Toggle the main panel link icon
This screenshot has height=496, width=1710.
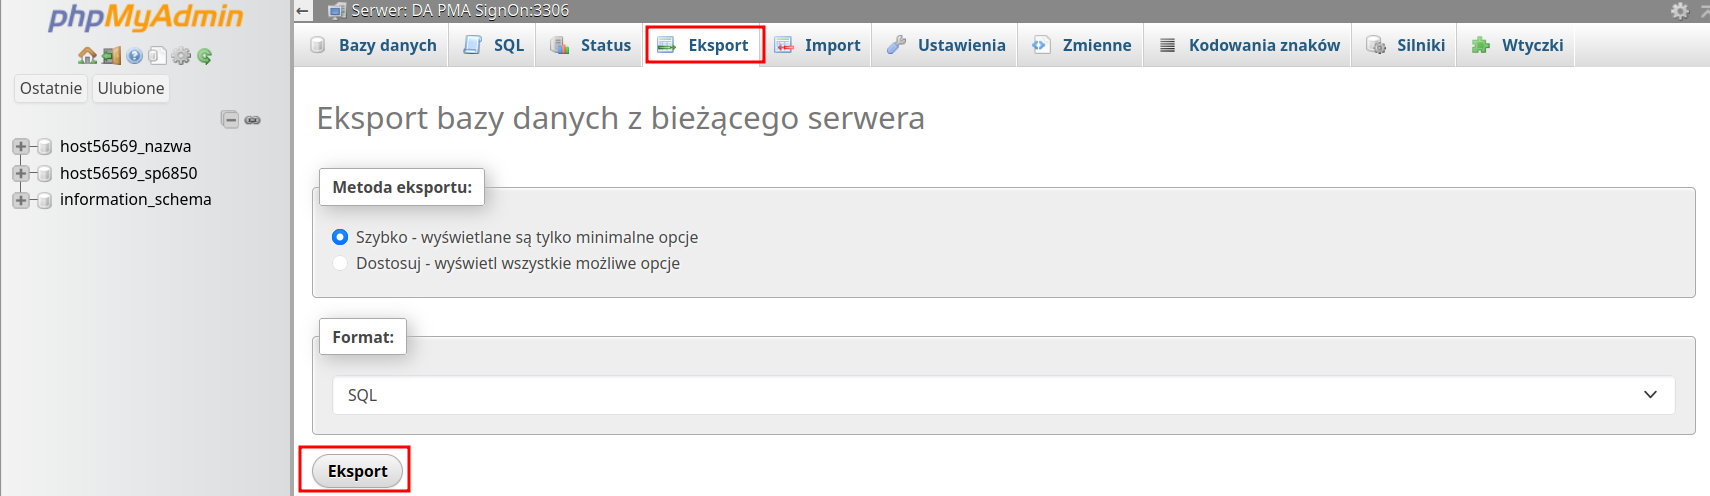[x=253, y=120]
